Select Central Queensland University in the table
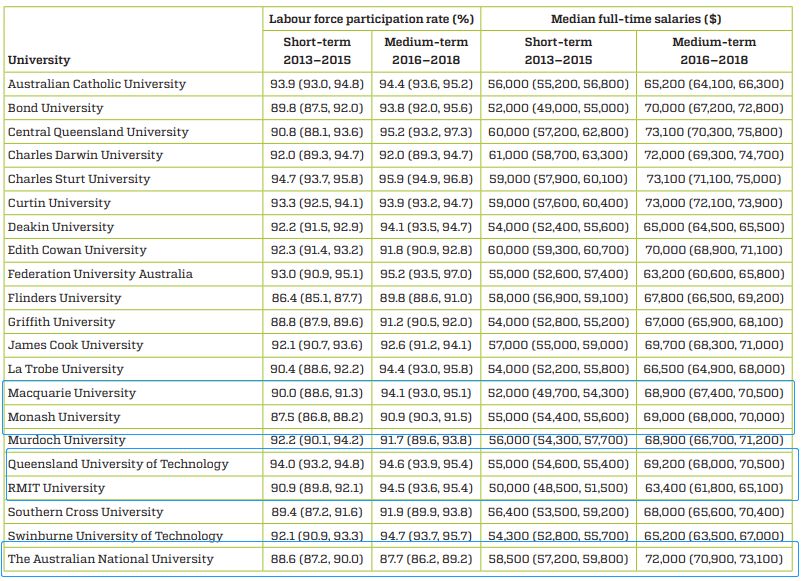Screen dimensions: 807x581 click(x=98, y=132)
